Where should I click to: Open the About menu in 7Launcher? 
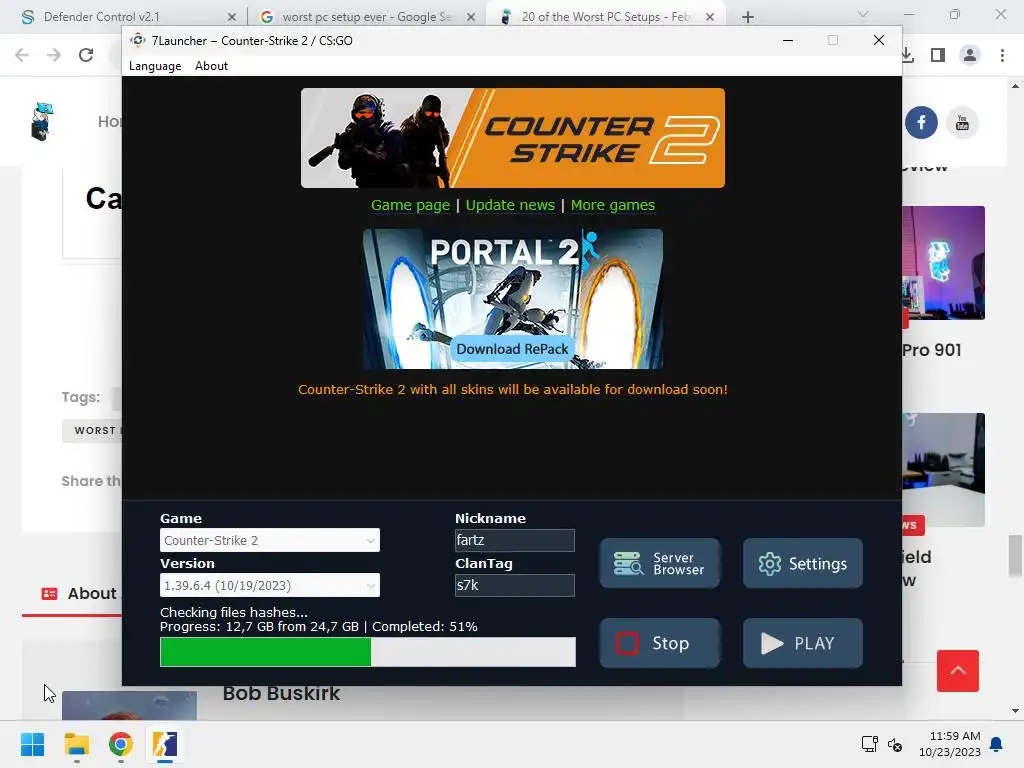point(211,66)
